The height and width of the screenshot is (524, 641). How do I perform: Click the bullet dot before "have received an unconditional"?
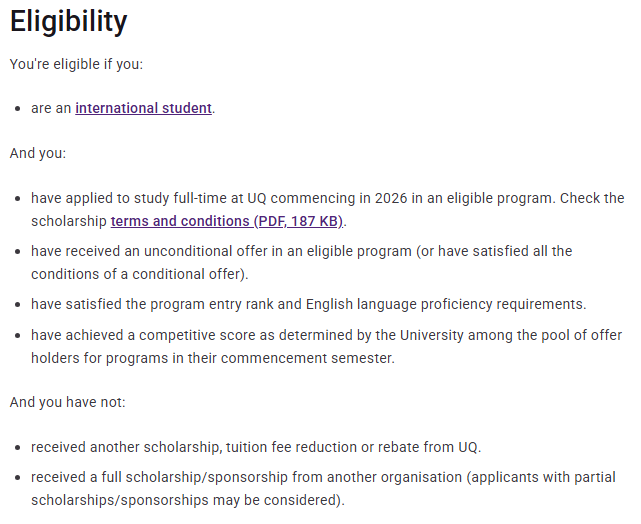click(x=18, y=251)
